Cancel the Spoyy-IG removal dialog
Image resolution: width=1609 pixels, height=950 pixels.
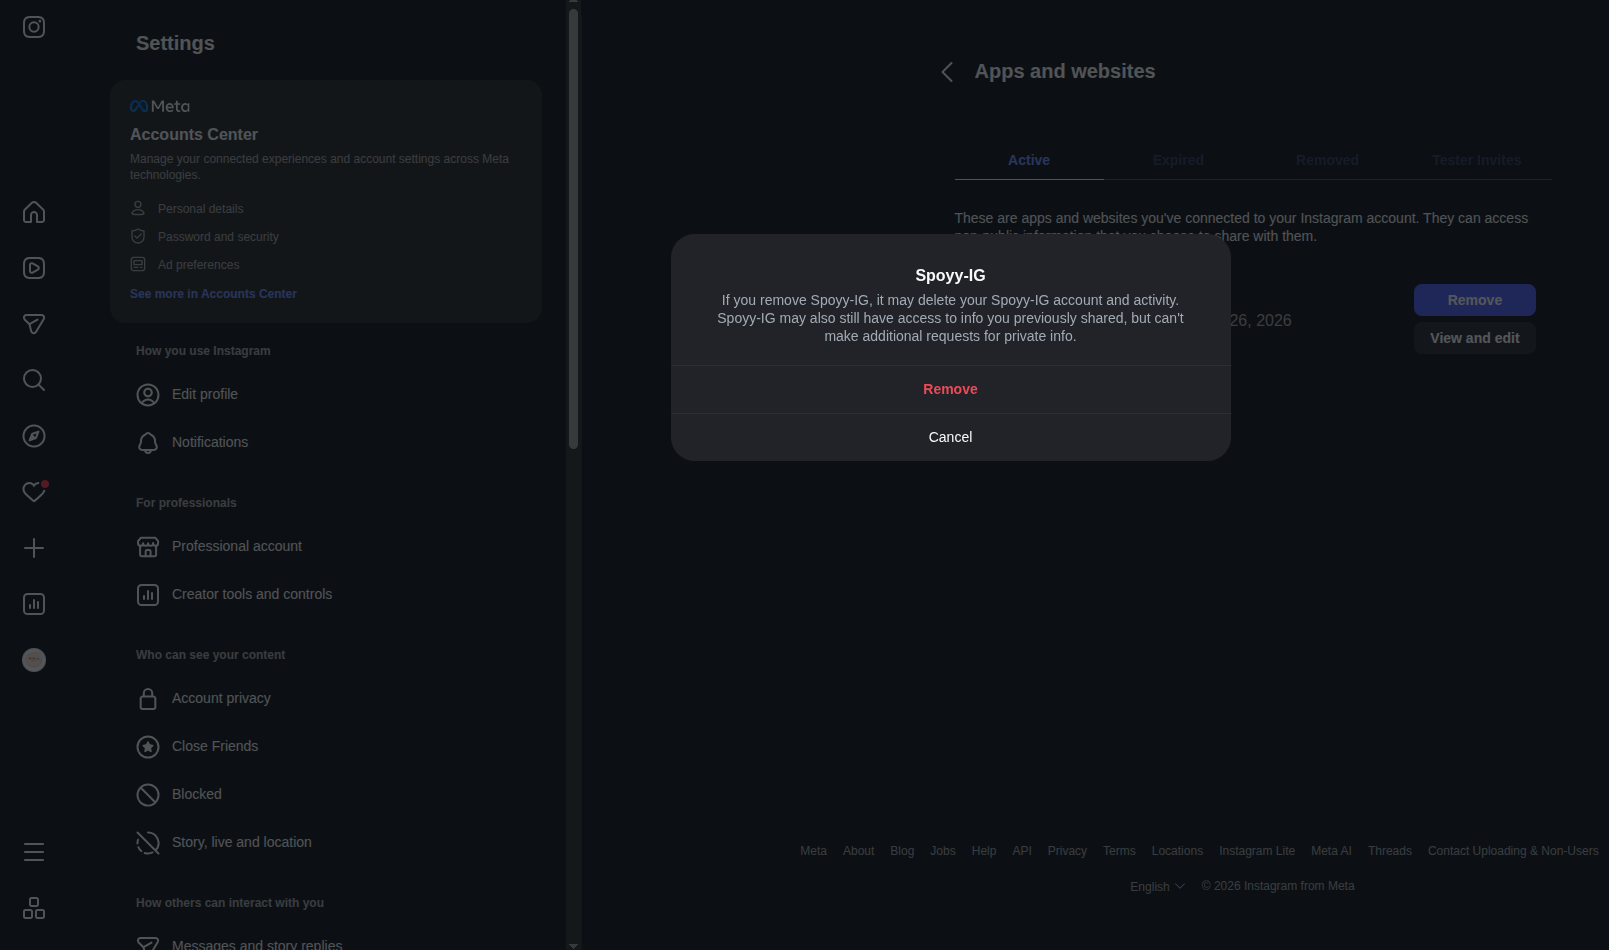pyautogui.click(x=950, y=437)
